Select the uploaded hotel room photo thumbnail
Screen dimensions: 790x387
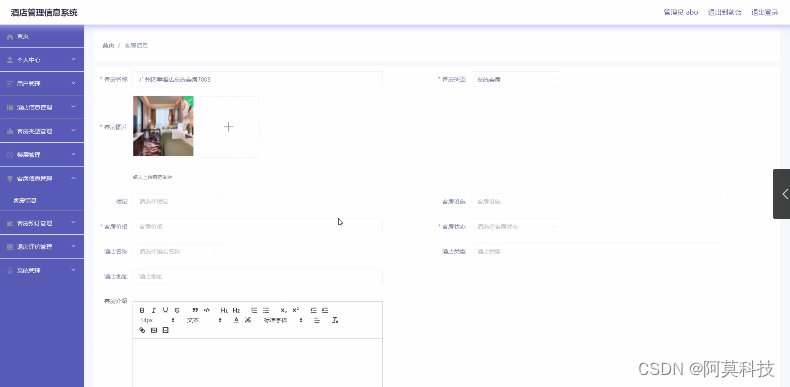163,126
